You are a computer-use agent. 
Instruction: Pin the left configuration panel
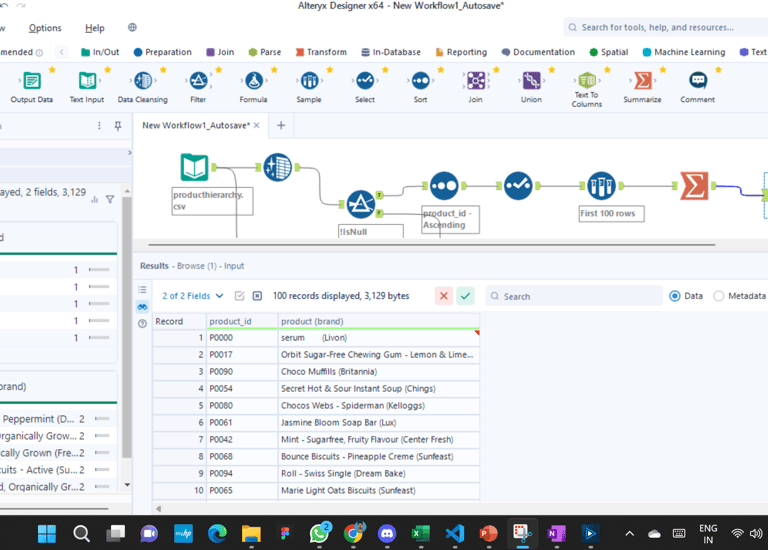118,126
